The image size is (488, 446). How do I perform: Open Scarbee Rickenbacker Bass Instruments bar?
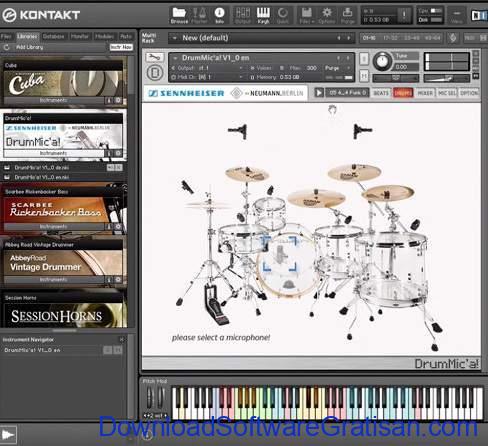pyautogui.click(x=54, y=227)
